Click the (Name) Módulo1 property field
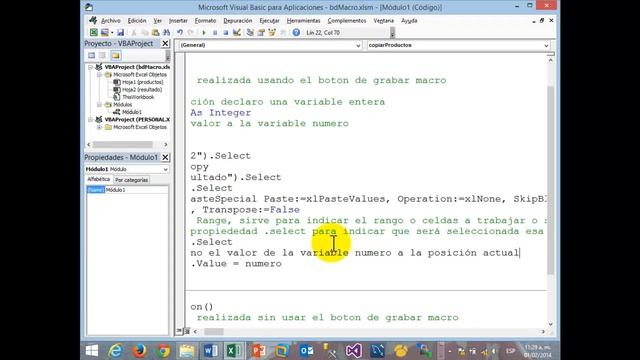This screenshot has height=360, width=640. click(x=127, y=190)
